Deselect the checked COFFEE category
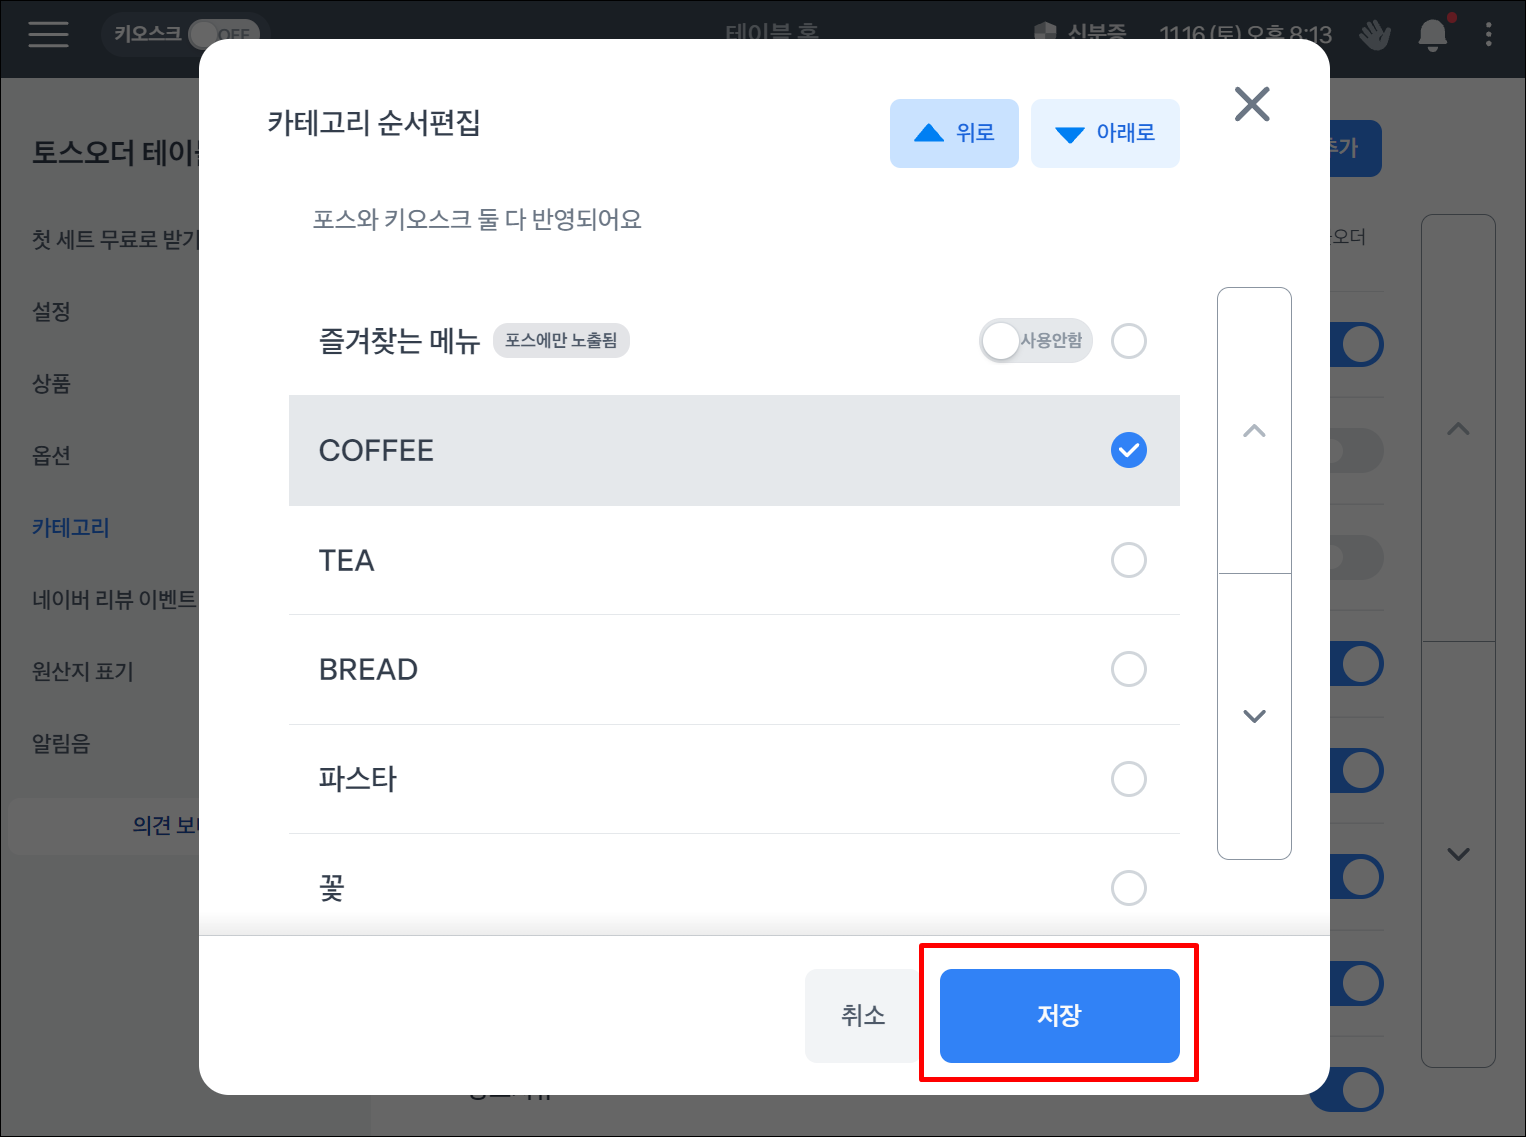1526x1137 pixels. (1128, 450)
